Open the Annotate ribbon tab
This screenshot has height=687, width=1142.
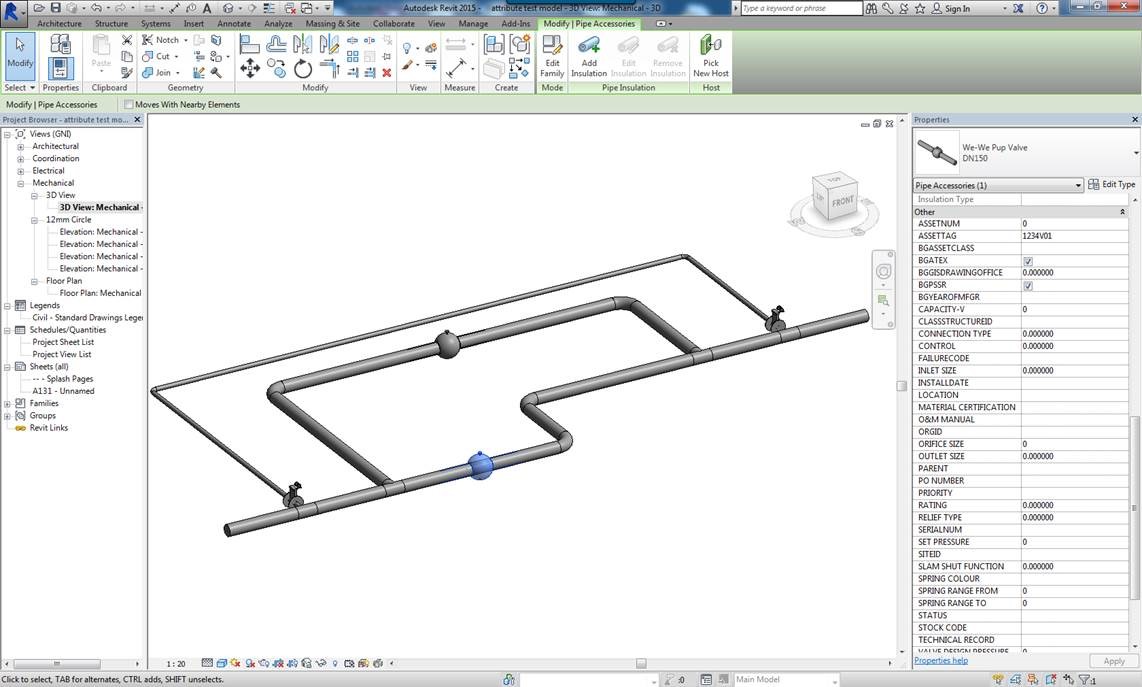[235, 23]
